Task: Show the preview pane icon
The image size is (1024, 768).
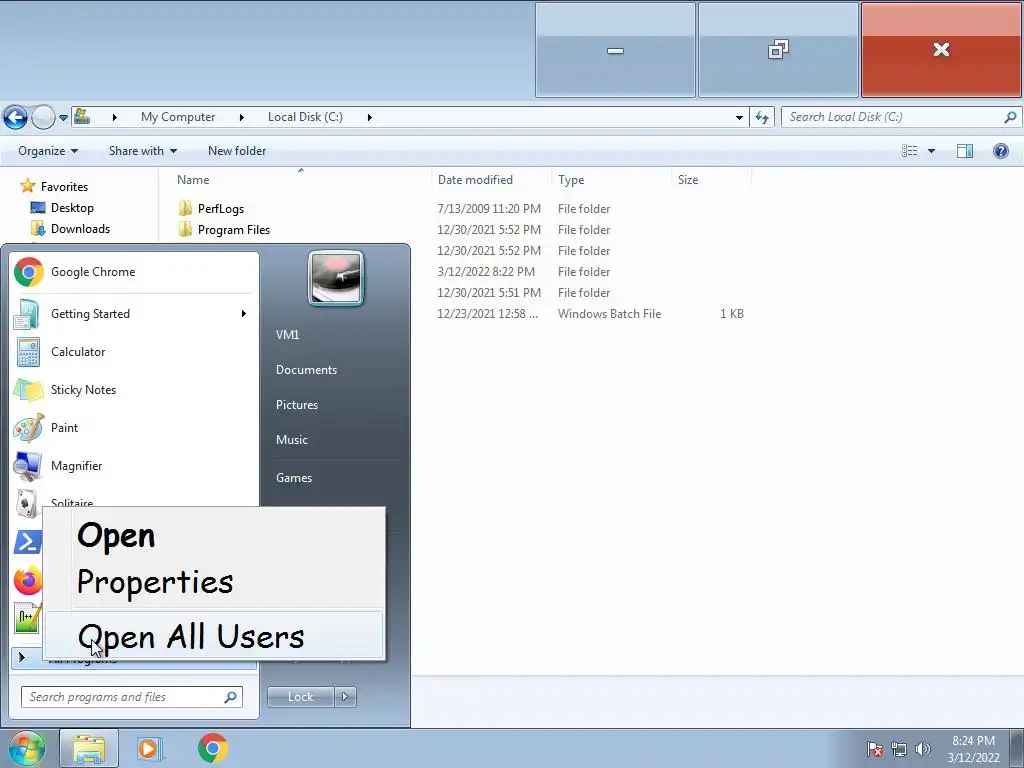Action: 965,152
